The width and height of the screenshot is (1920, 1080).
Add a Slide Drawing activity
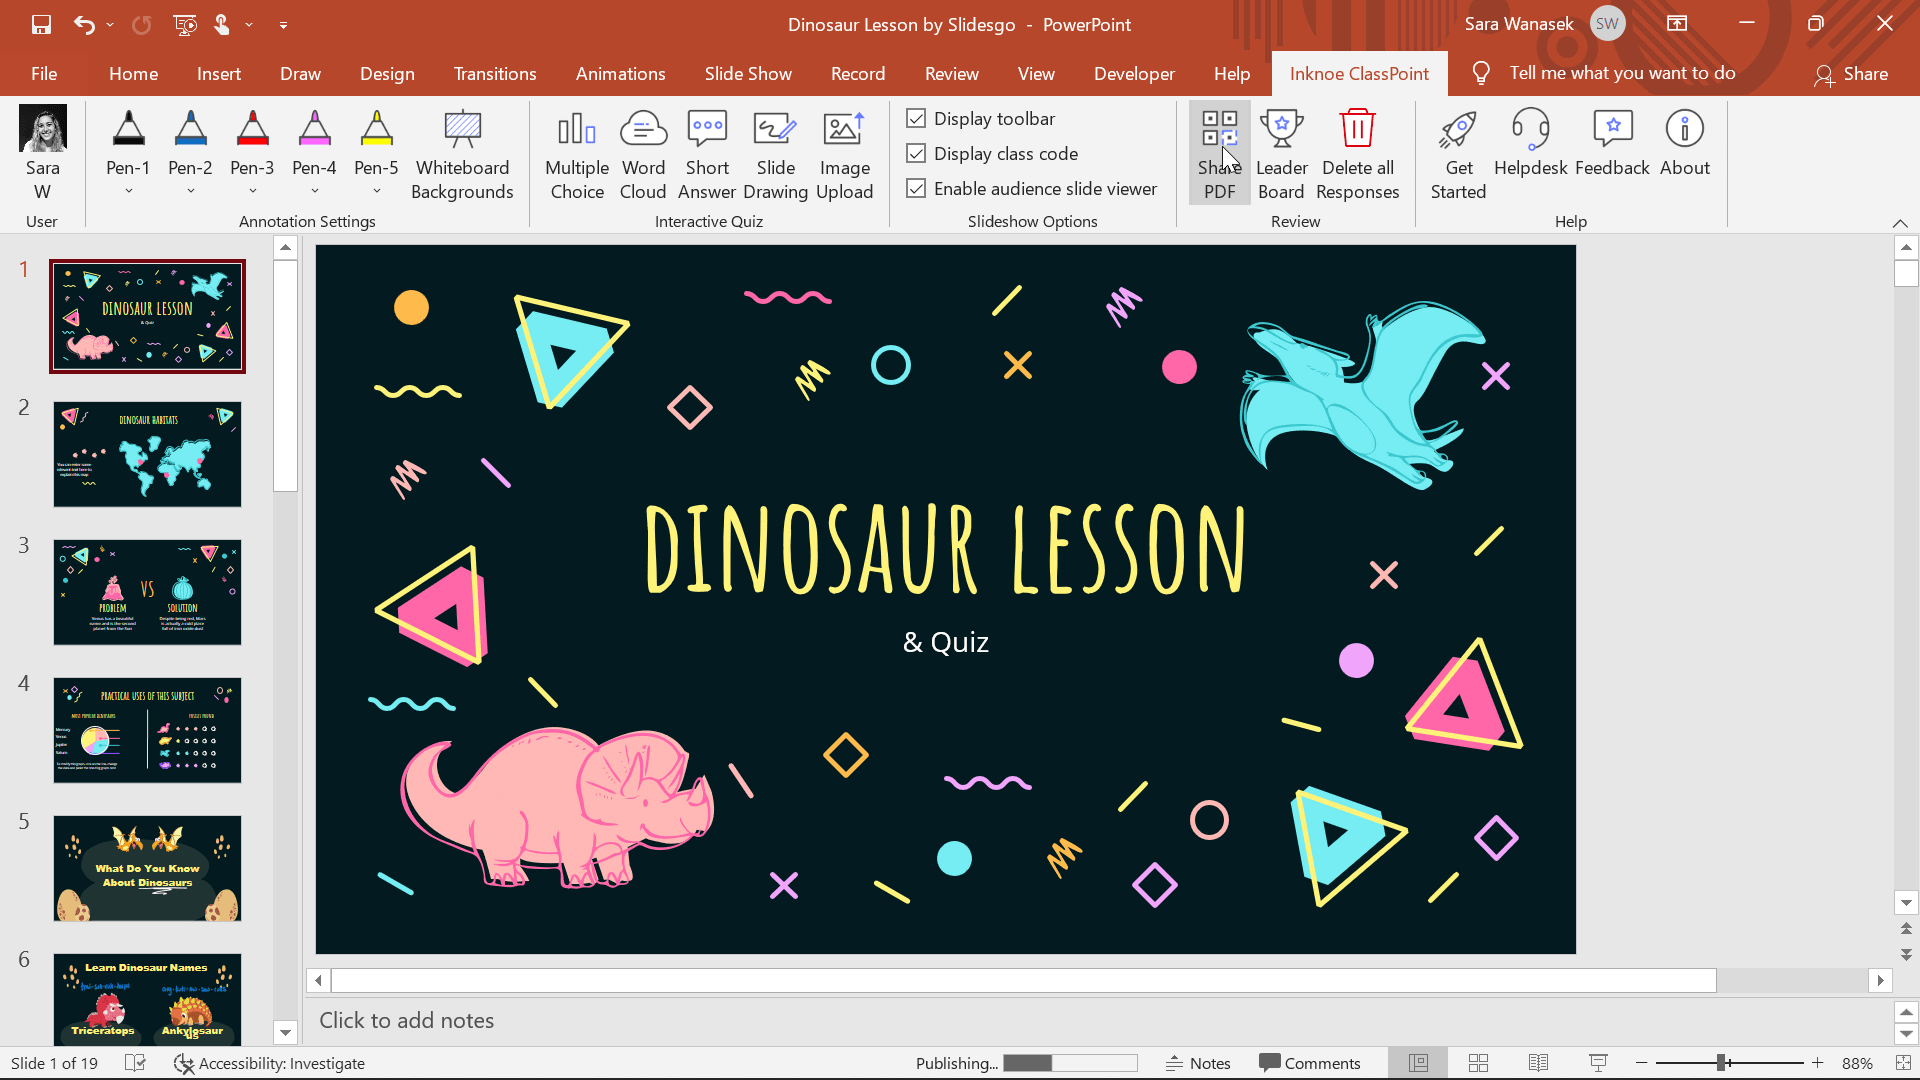(x=775, y=154)
